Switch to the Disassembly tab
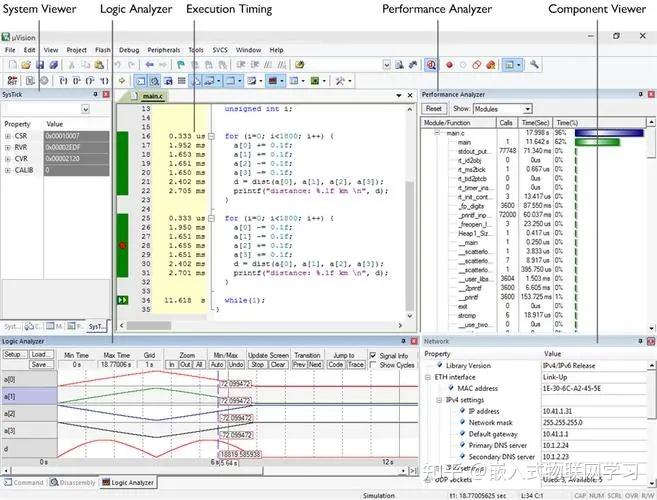 (x=75, y=482)
